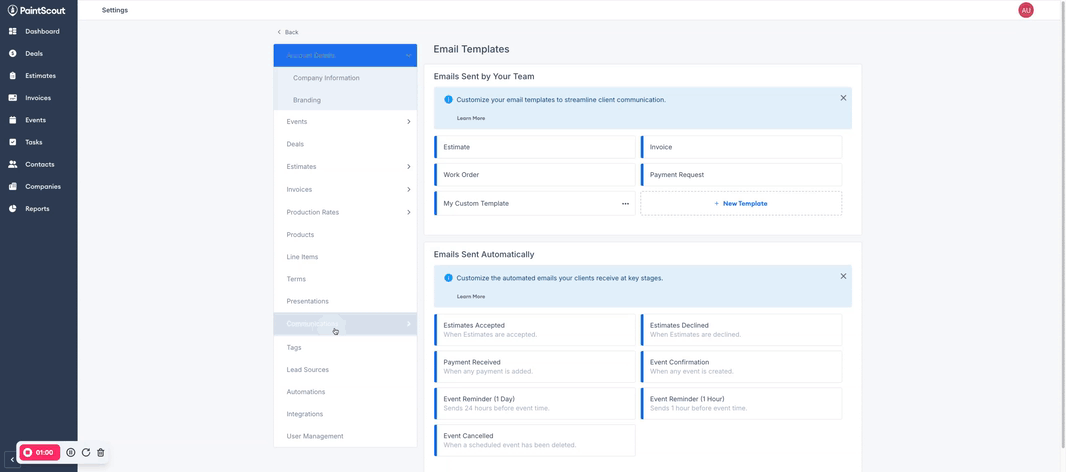Expand the Production Rates submenu
1066x472 pixels.
click(409, 212)
